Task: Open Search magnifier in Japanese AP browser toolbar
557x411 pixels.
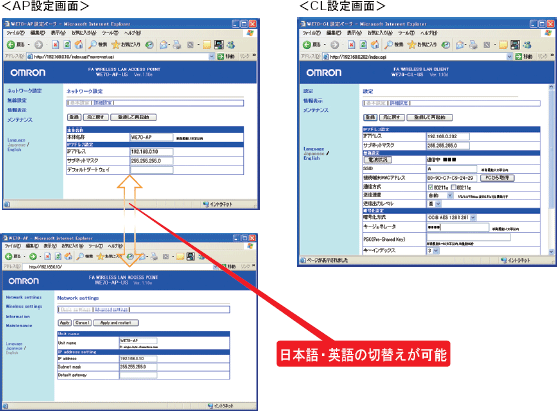Action: (93, 44)
